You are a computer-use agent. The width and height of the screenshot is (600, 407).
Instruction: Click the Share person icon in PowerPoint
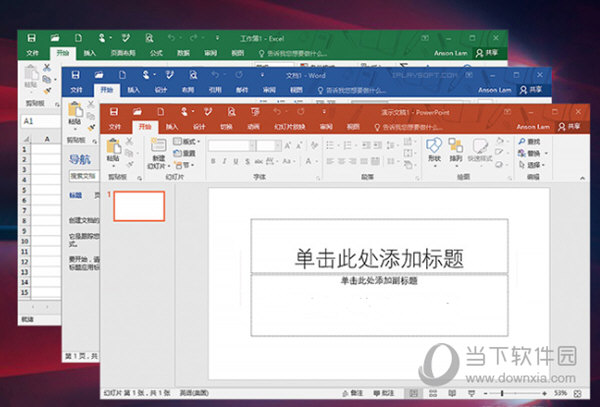562,127
